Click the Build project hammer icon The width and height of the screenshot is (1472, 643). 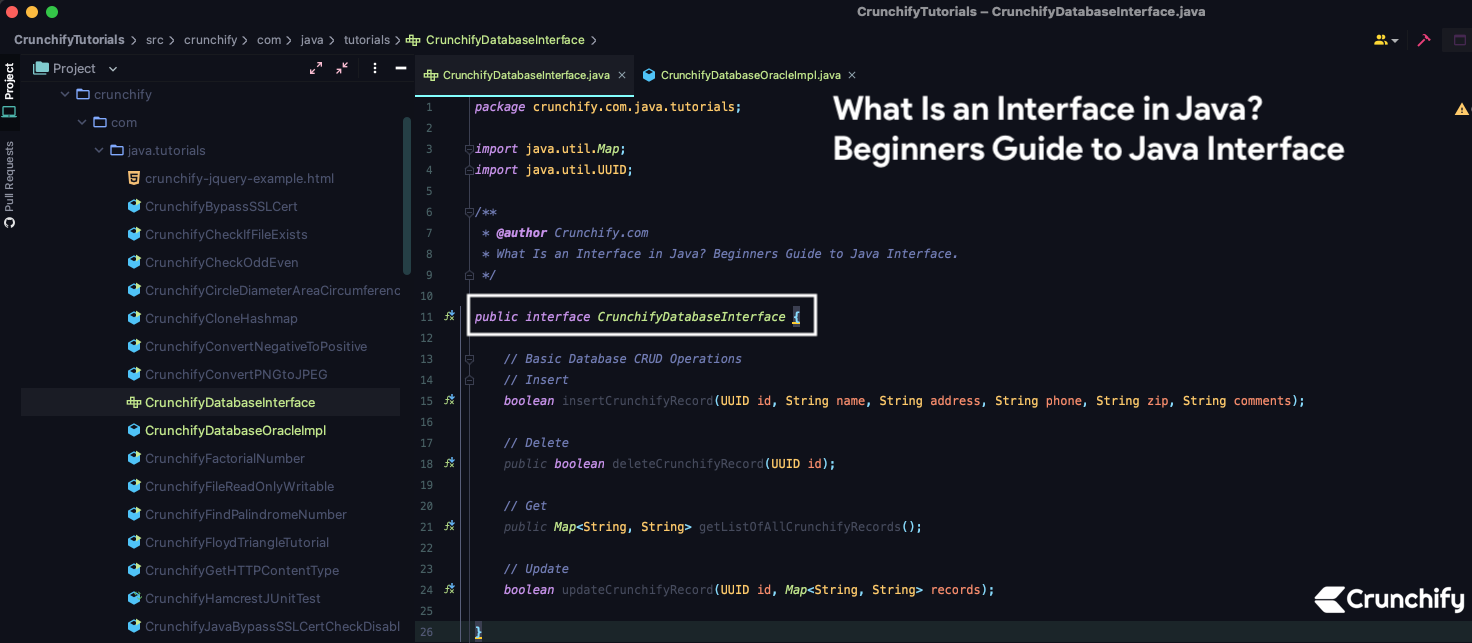(1424, 40)
